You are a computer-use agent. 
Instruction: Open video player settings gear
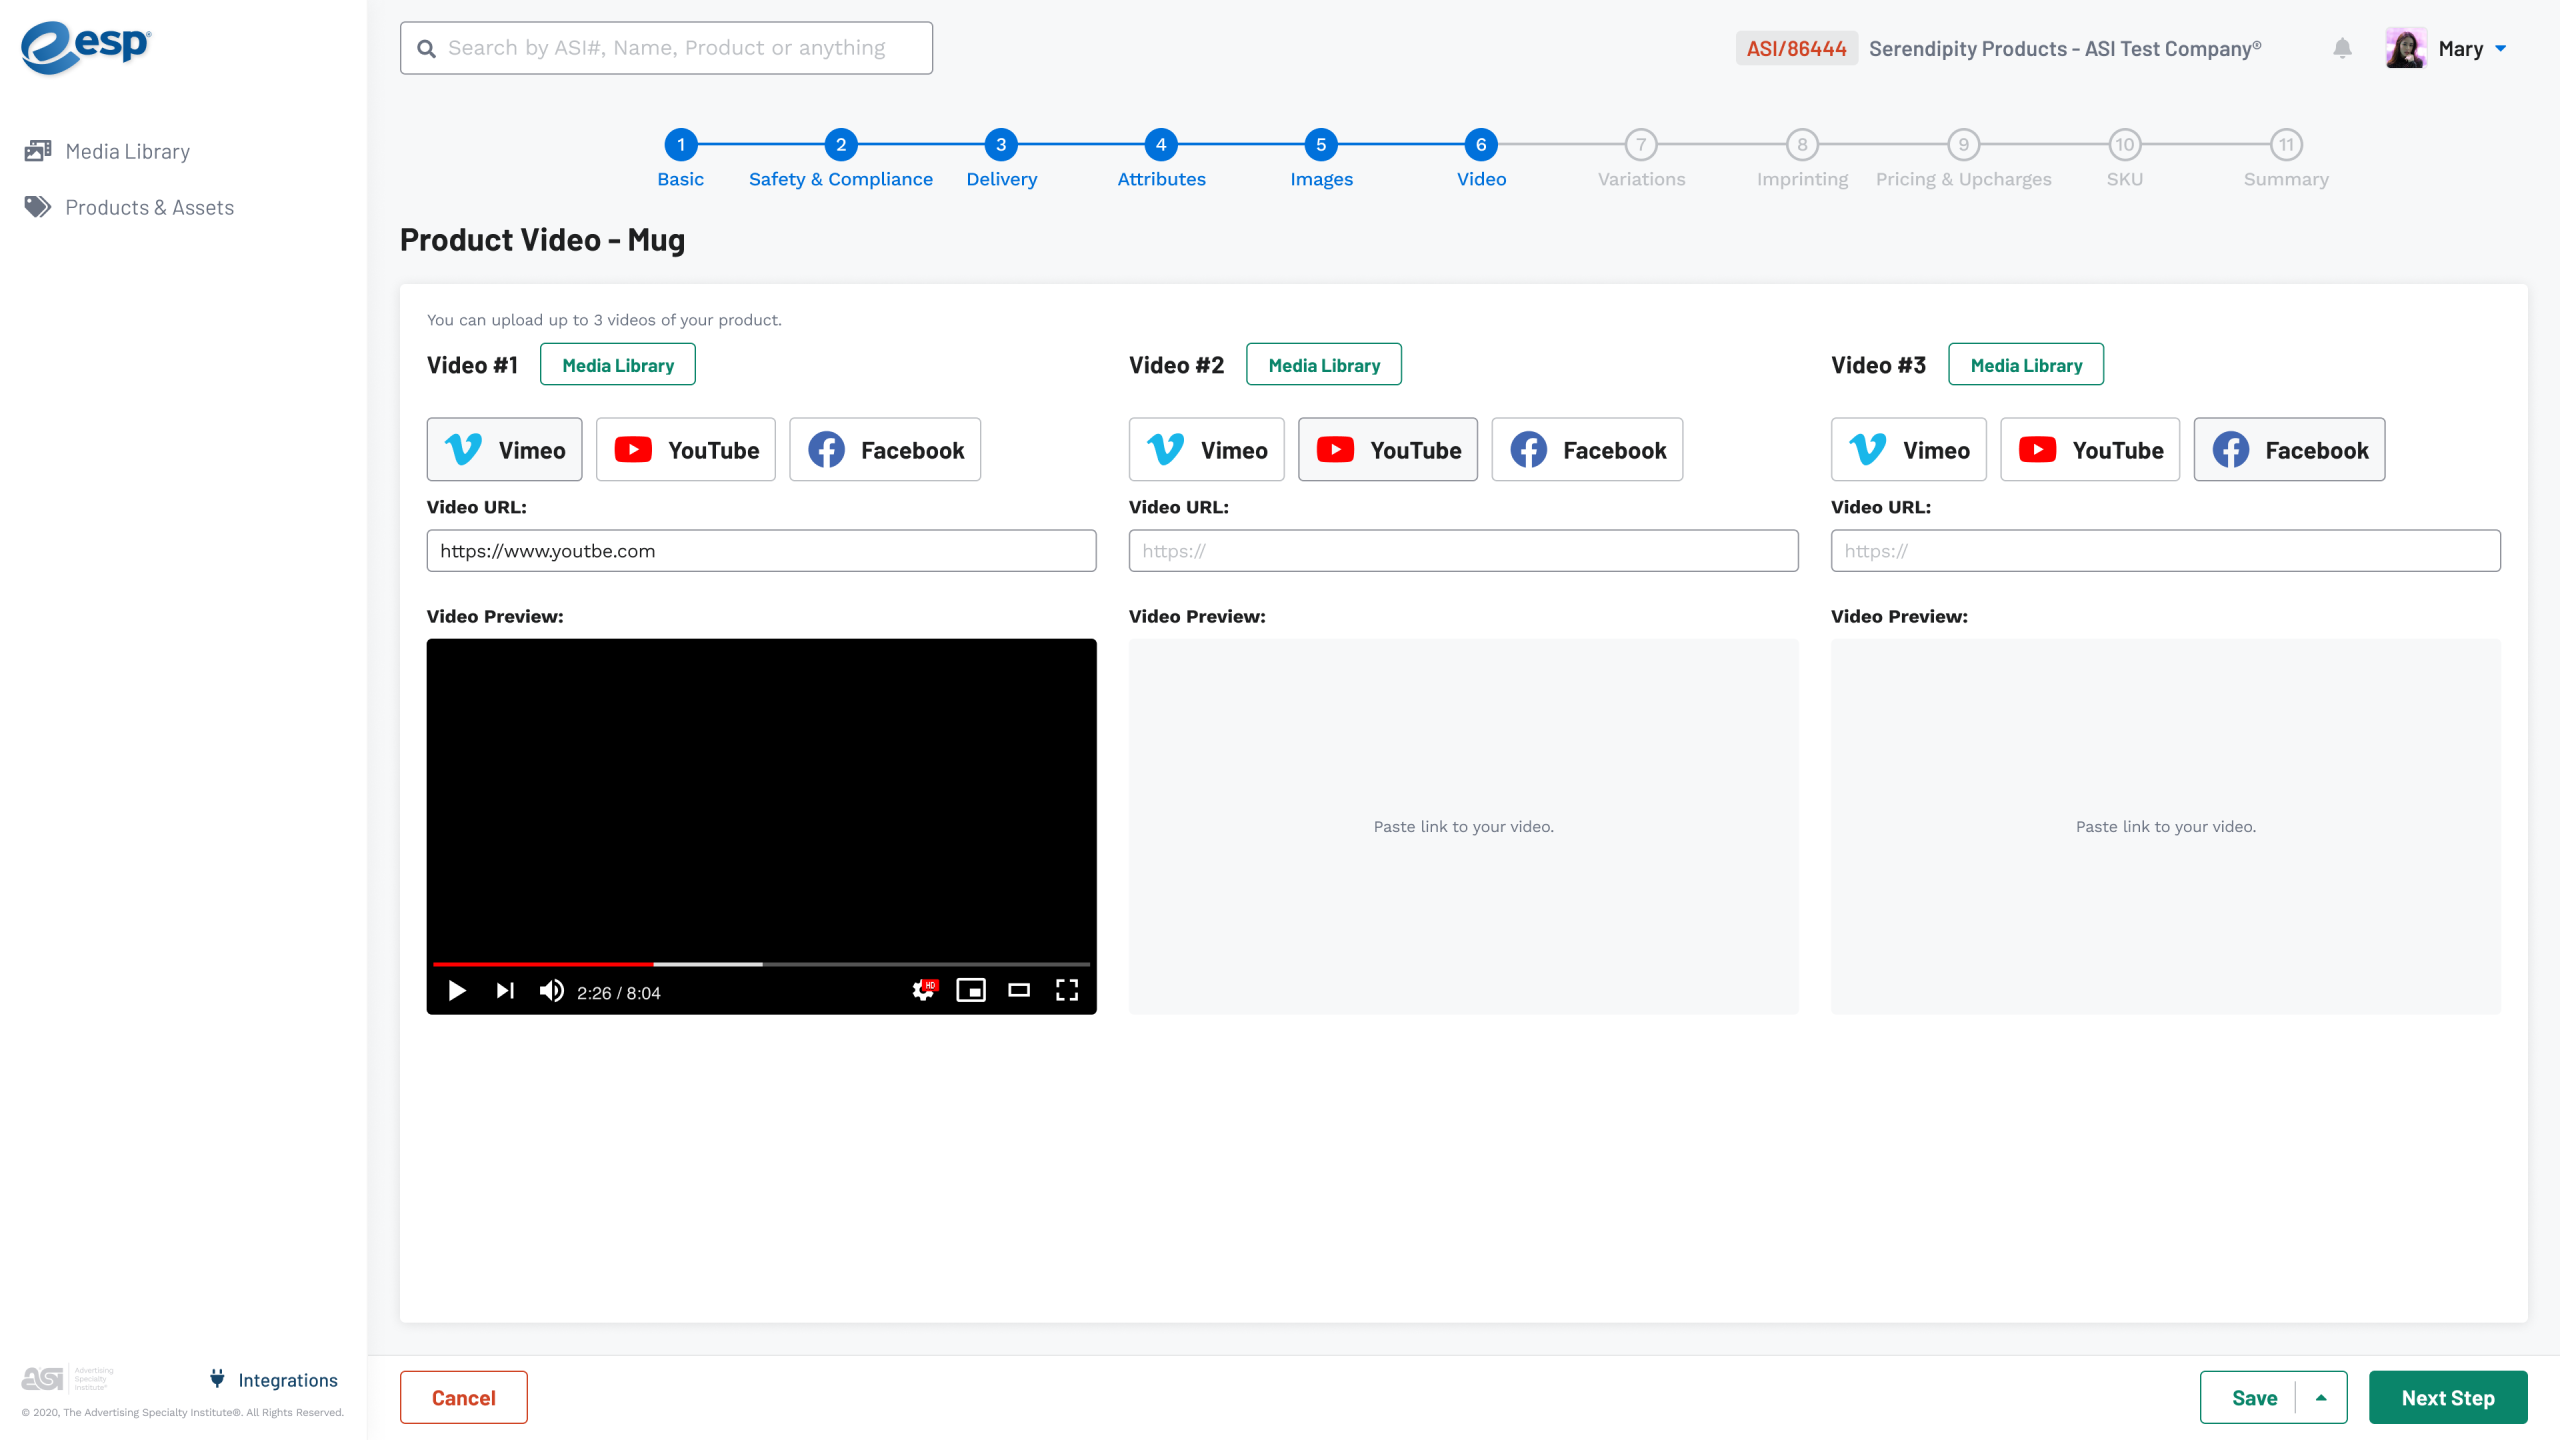[x=923, y=991]
